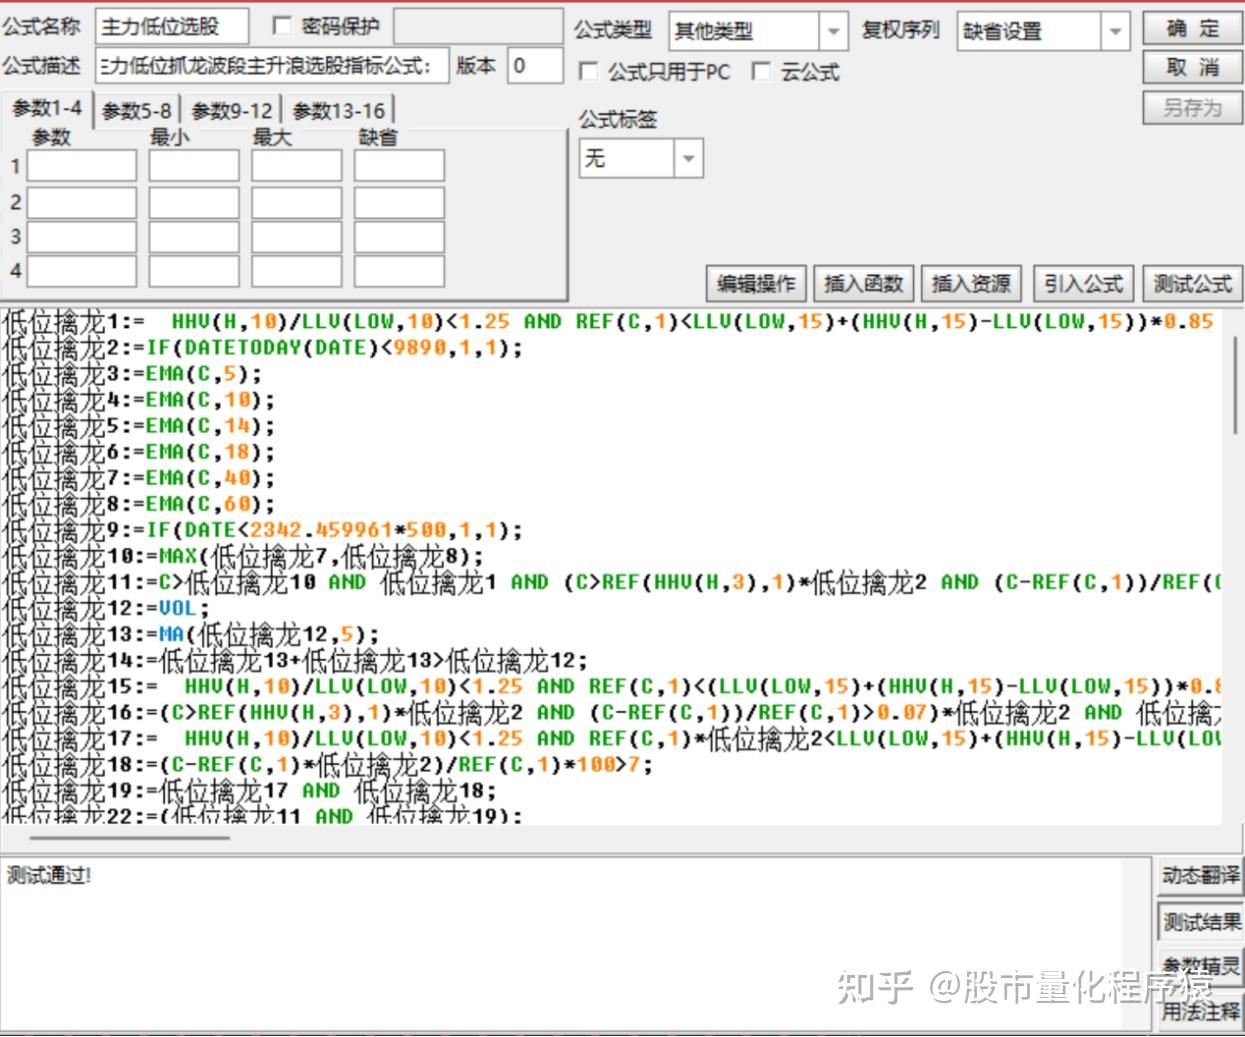1245x1037 pixels.
Task: Click 插入资源 button
Action: 971,284
